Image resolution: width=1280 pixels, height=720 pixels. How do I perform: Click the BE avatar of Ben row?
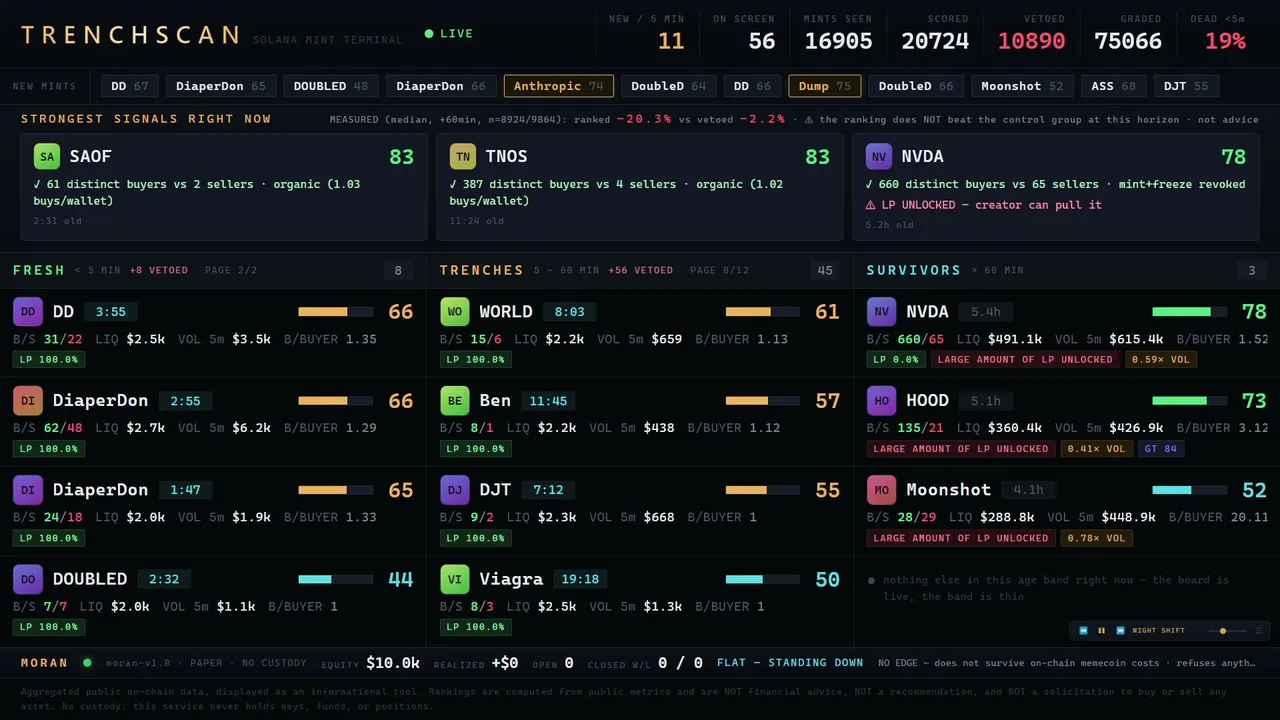coord(455,401)
